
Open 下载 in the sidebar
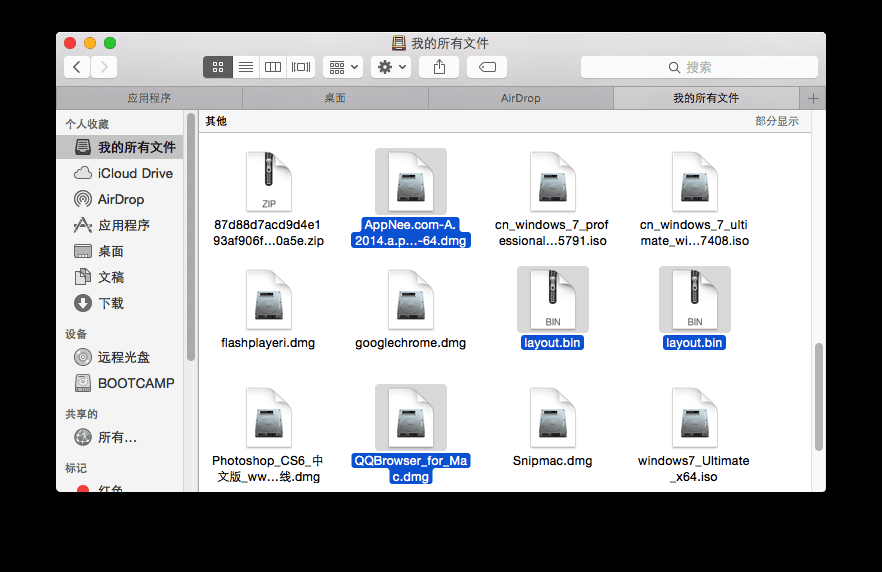[x=120, y=303]
